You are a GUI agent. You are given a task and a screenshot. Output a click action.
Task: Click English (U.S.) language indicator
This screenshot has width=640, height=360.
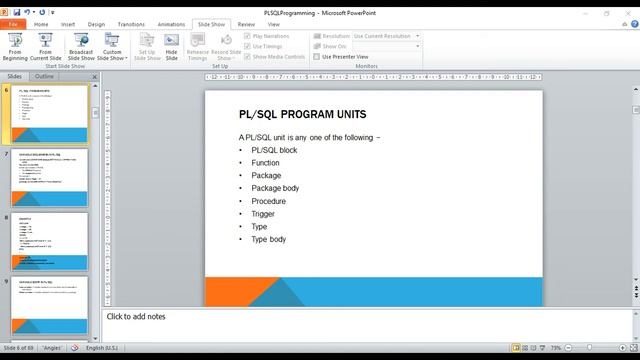[x=102, y=348]
